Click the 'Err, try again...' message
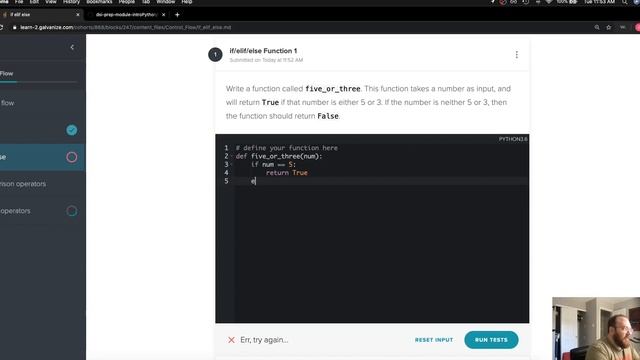Viewport: 640px width, 360px height. click(264, 340)
